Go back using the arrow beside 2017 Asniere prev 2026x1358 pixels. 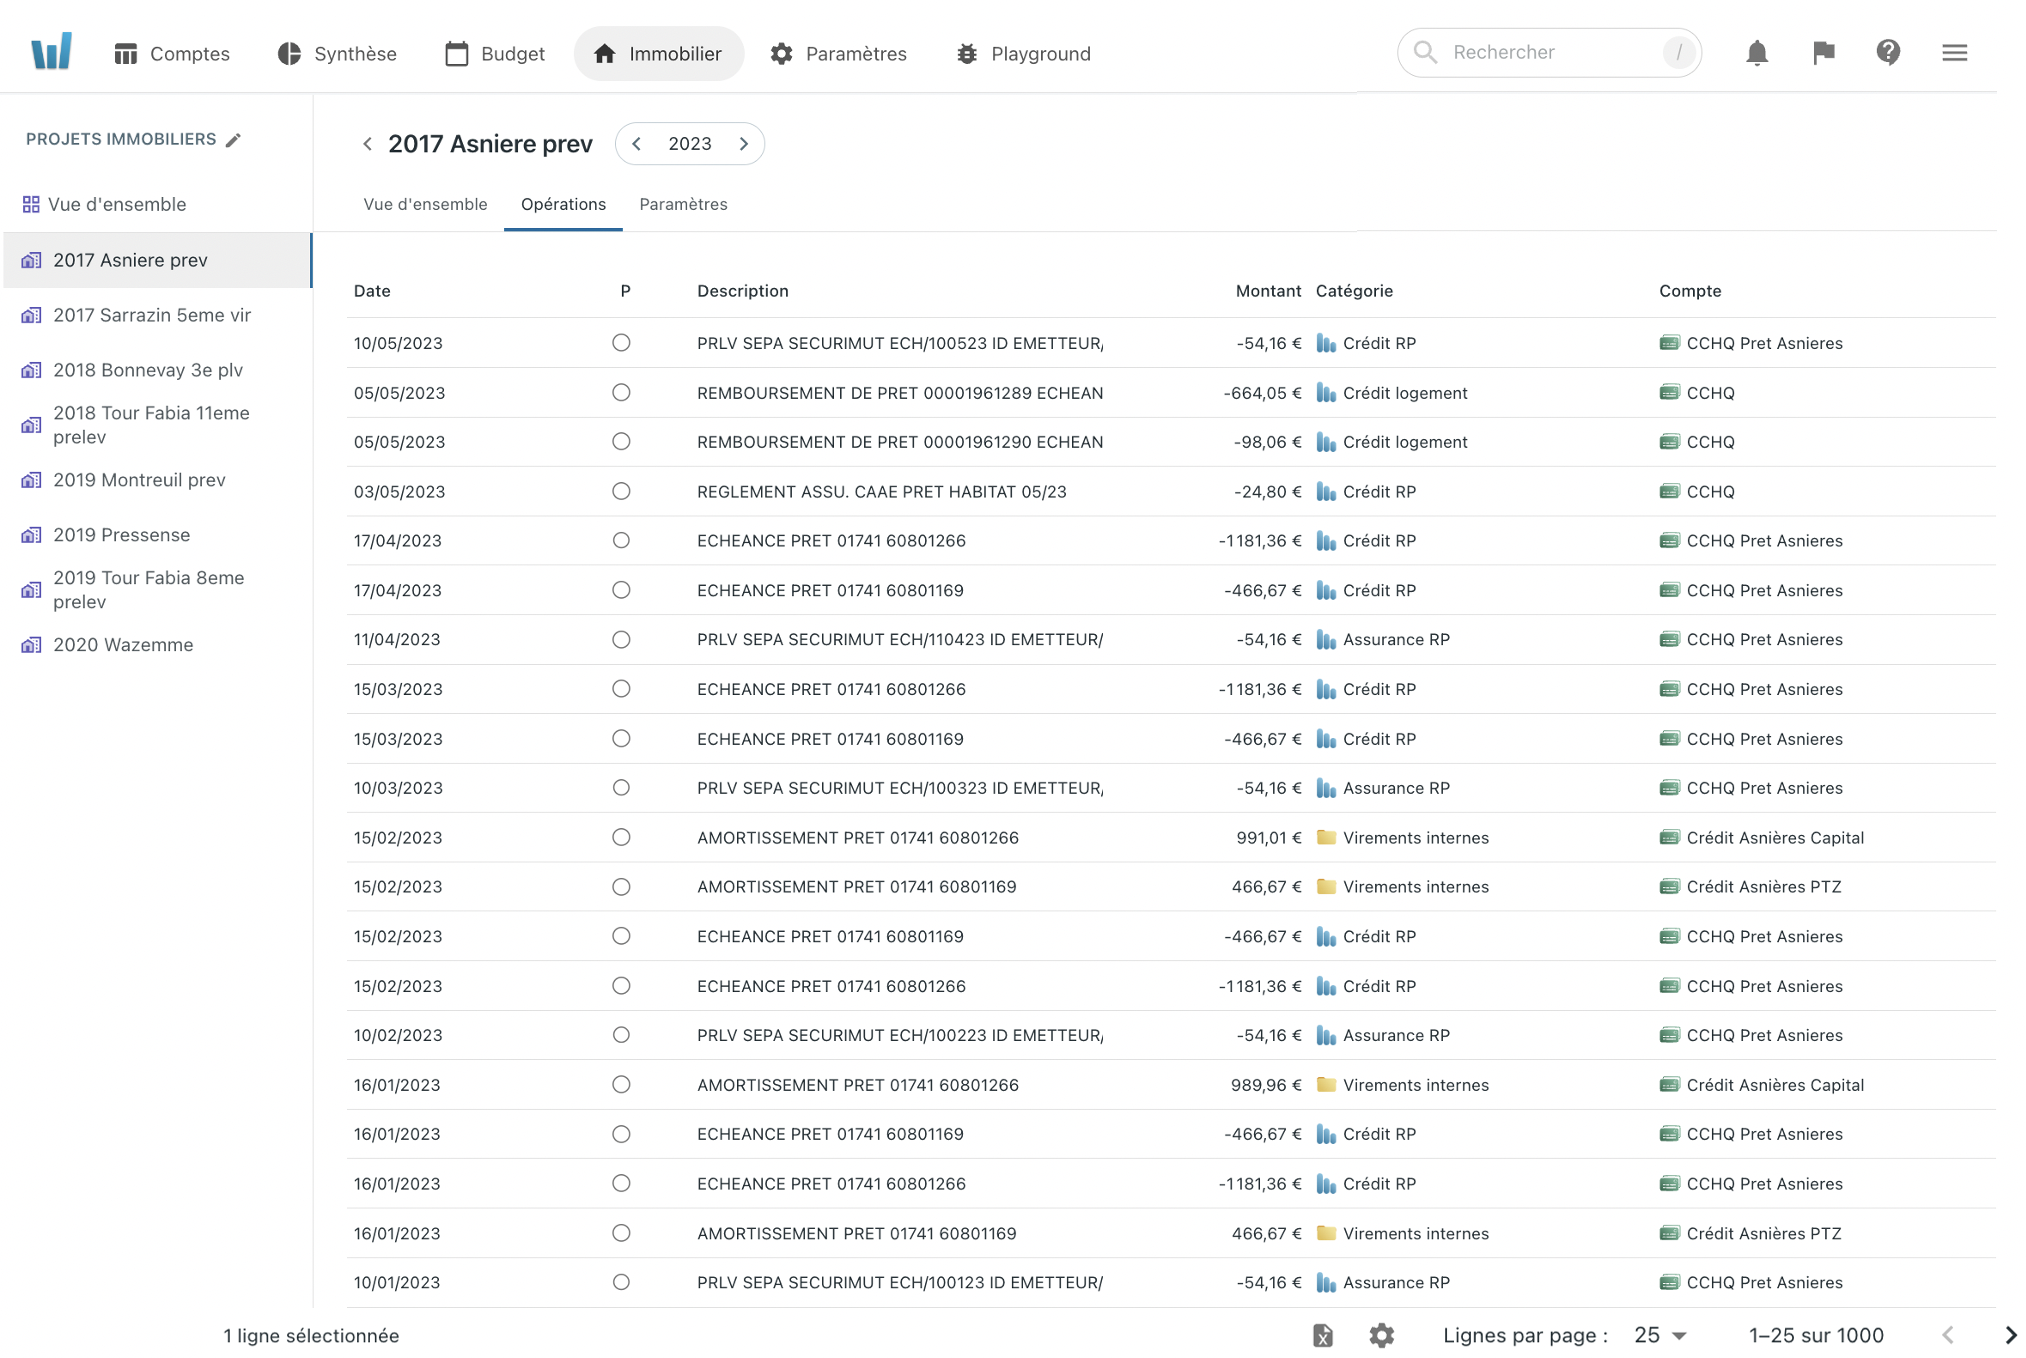[x=367, y=144]
